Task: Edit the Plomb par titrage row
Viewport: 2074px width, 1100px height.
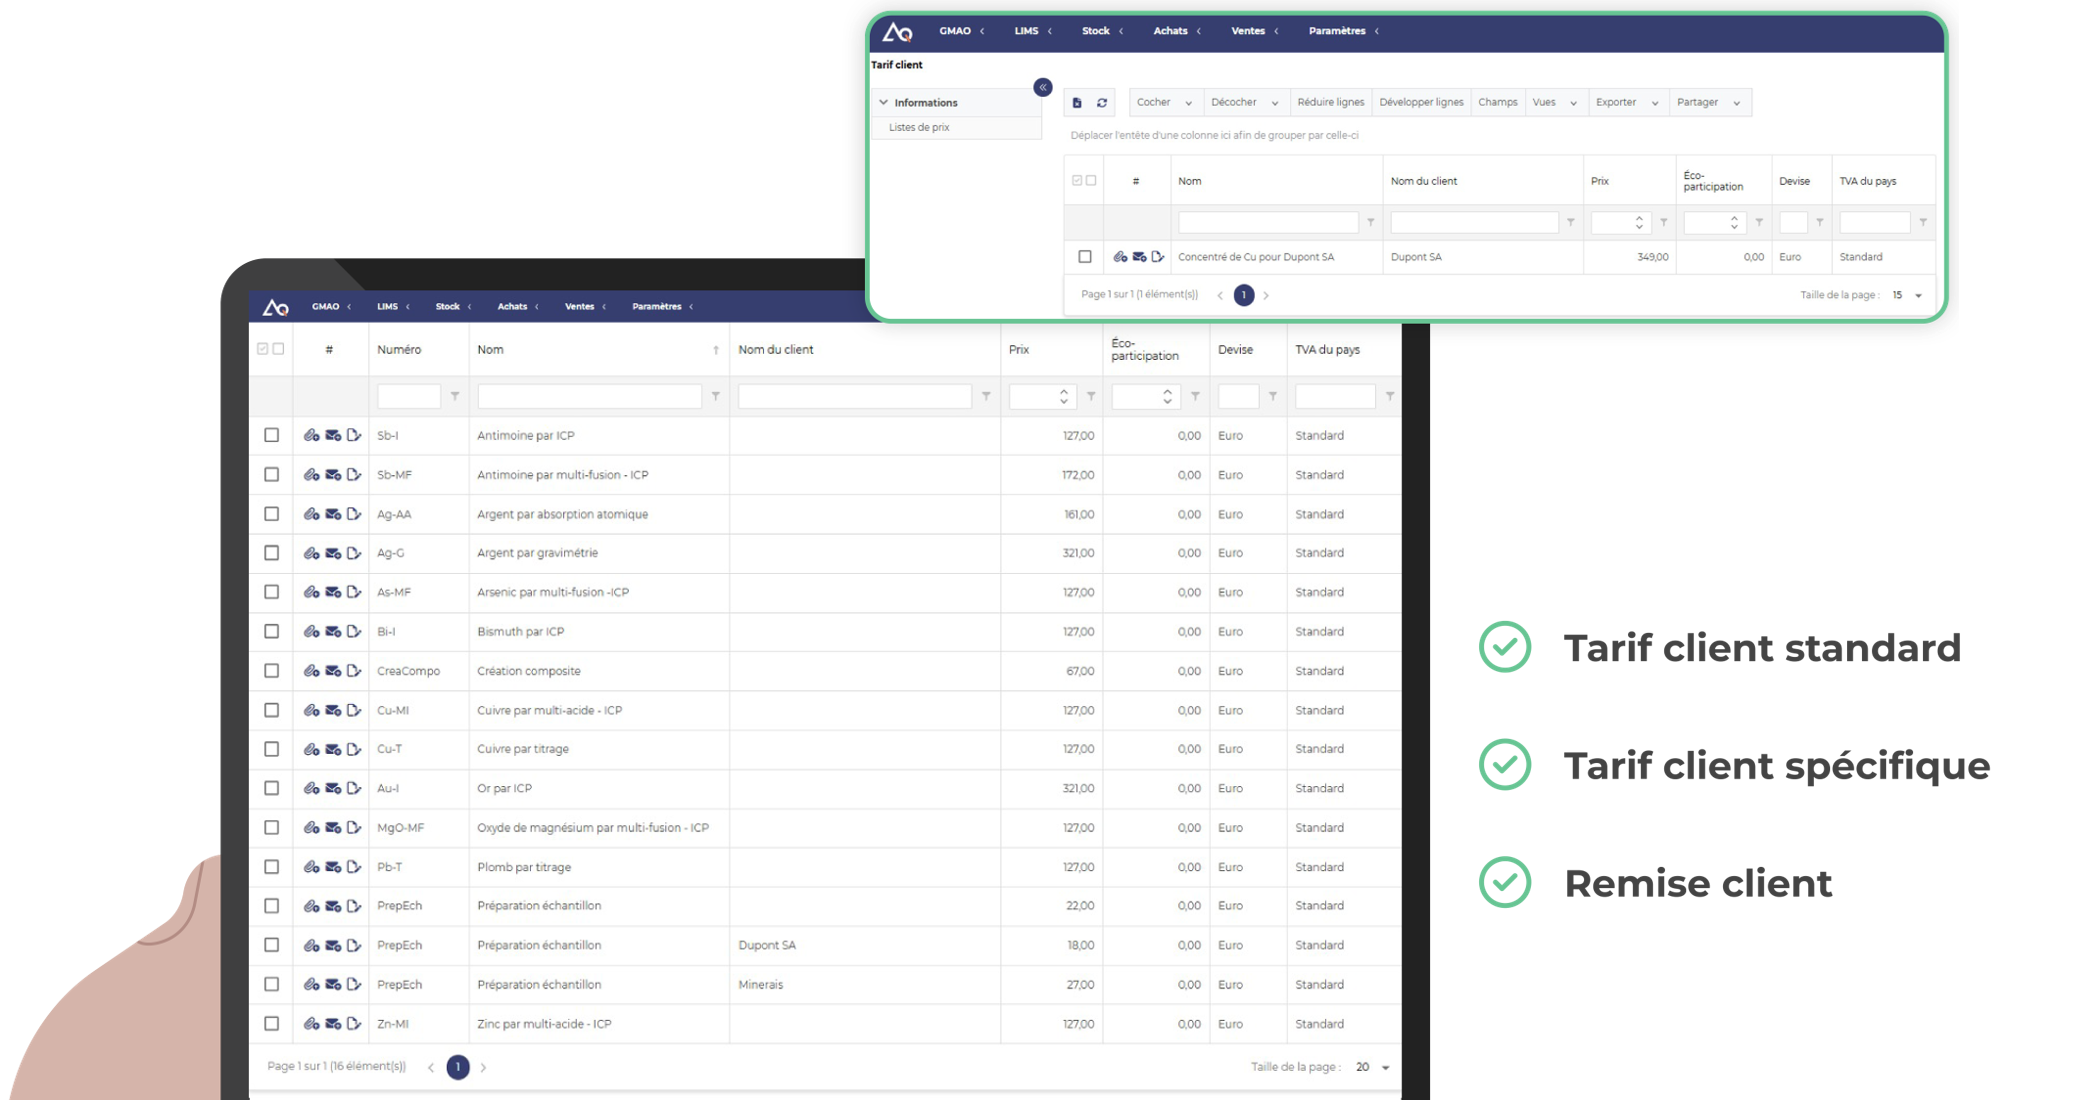Action: pos(354,867)
